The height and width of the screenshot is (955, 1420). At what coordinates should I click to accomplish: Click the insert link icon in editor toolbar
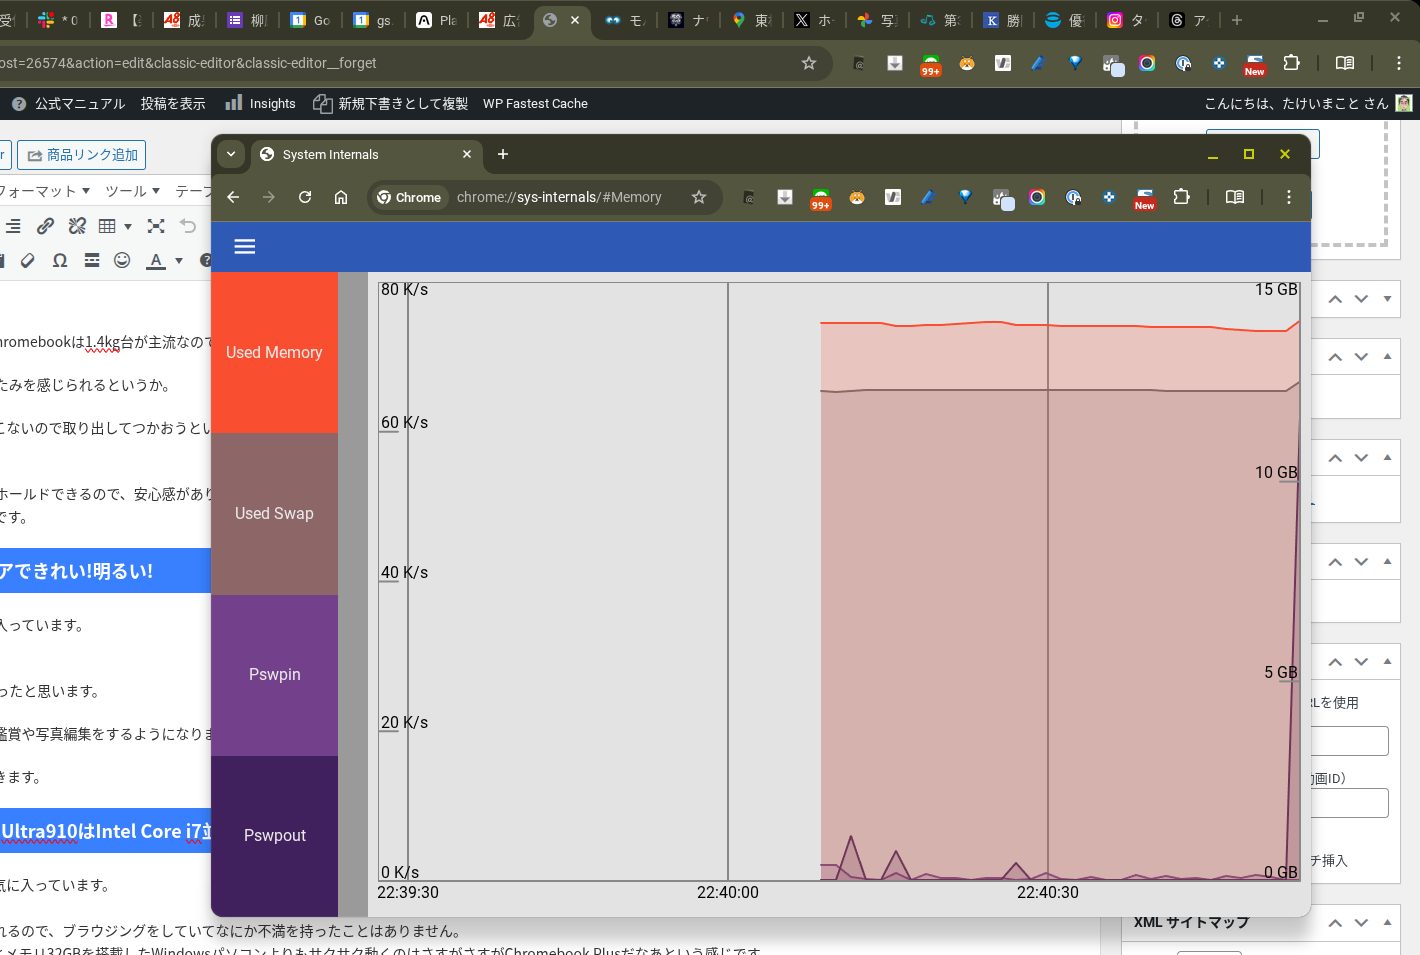point(45,226)
